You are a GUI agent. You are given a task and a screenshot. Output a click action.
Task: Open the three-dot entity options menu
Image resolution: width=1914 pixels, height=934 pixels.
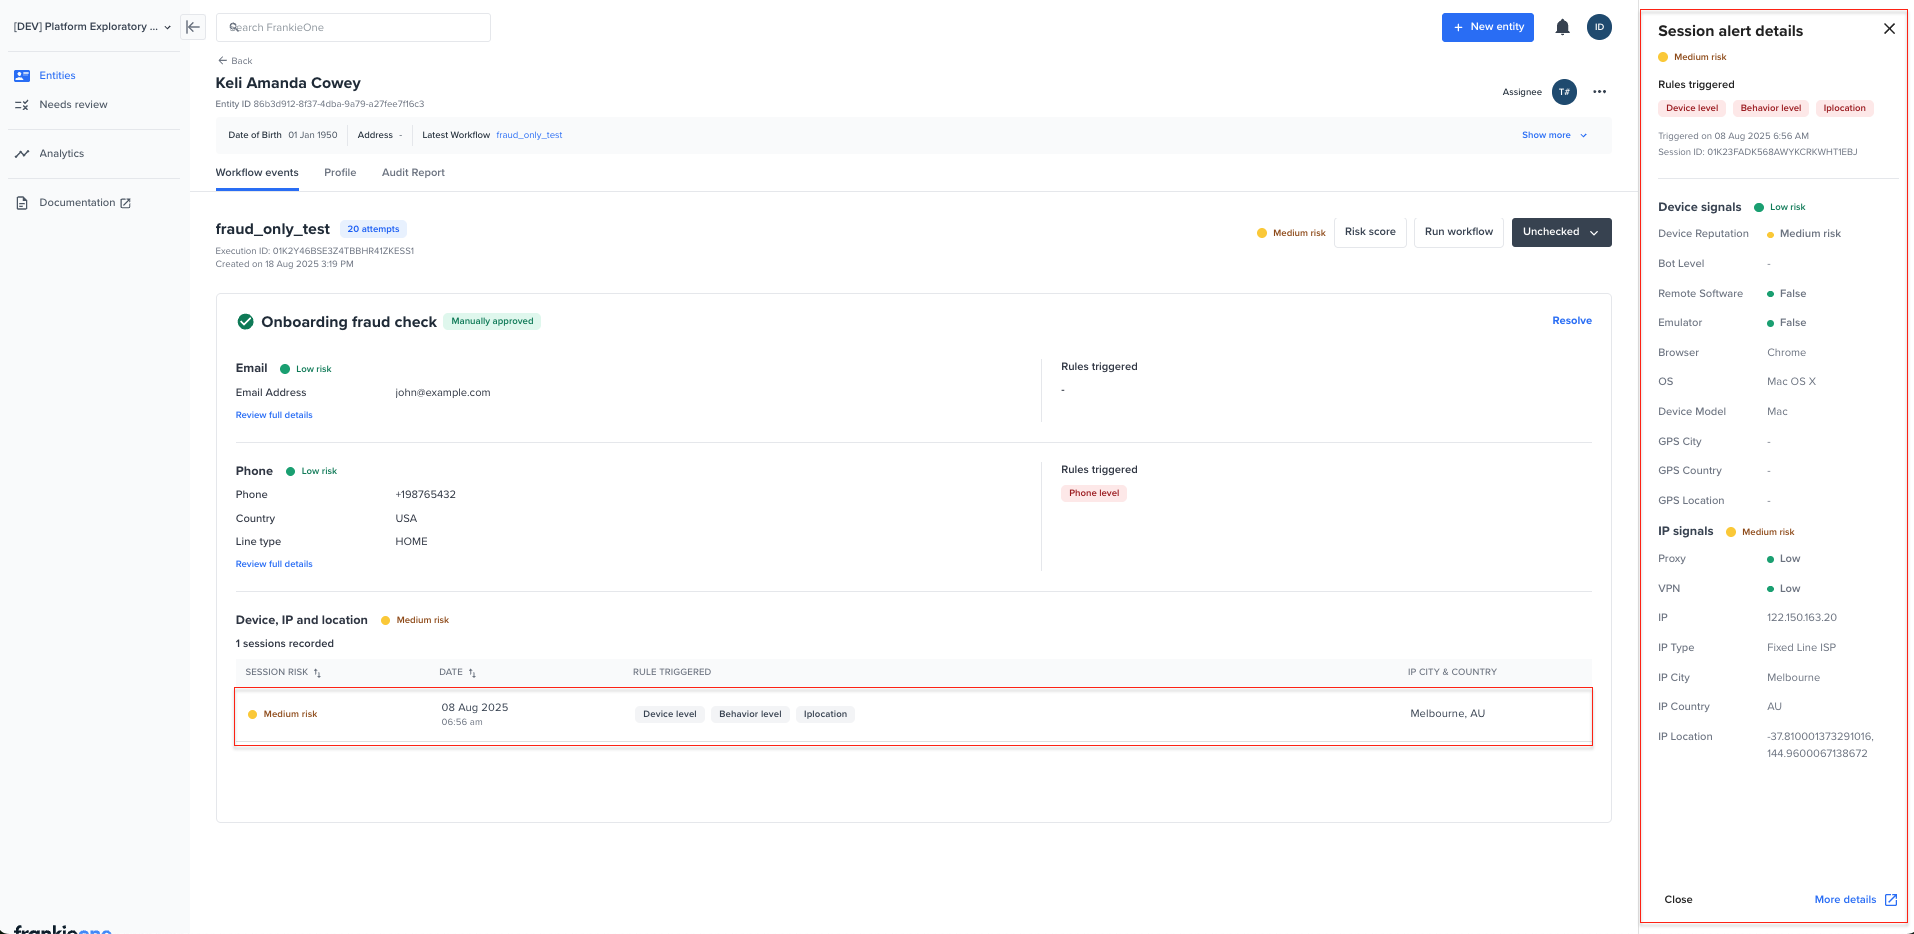[1600, 92]
